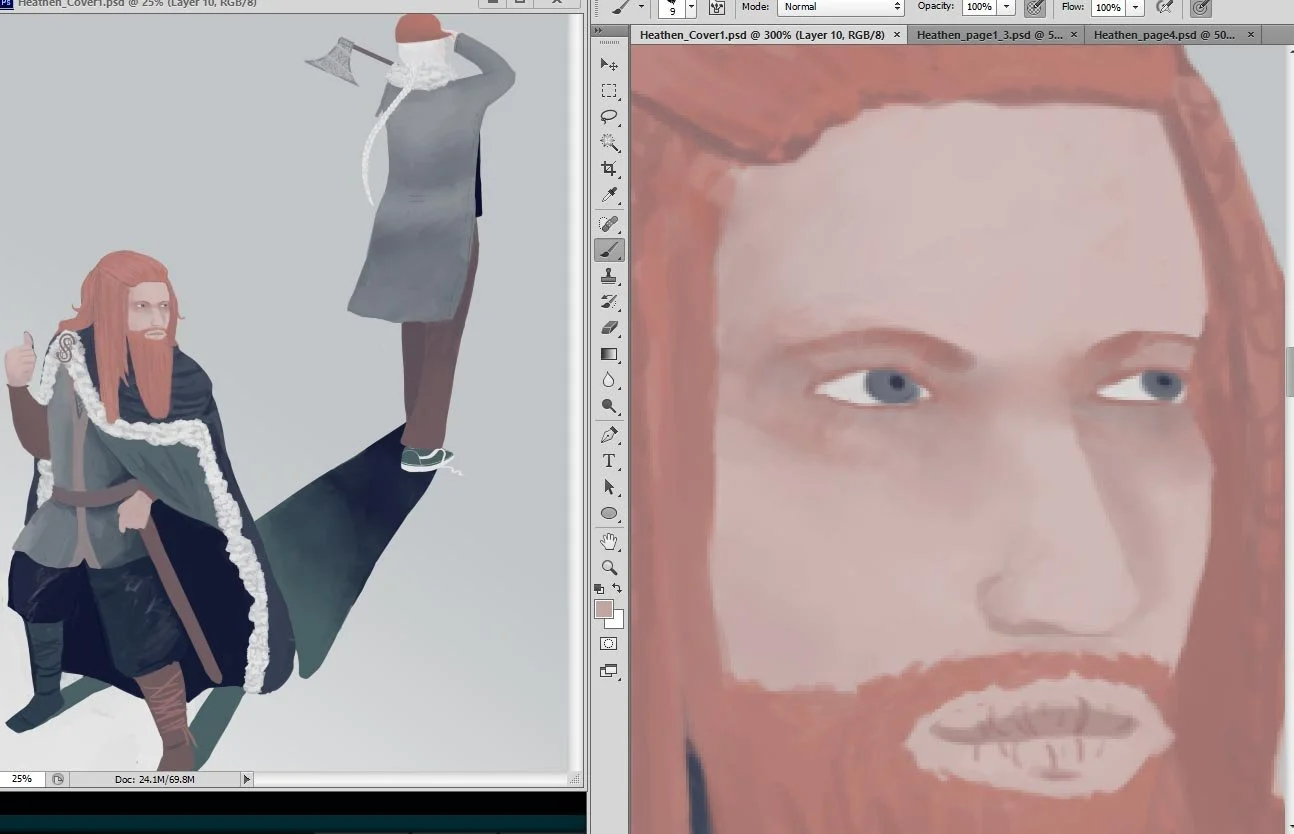Viewport: 1294px width, 834px height.
Task: Open the Tool Preset picker arrow
Action: (x=641, y=7)
